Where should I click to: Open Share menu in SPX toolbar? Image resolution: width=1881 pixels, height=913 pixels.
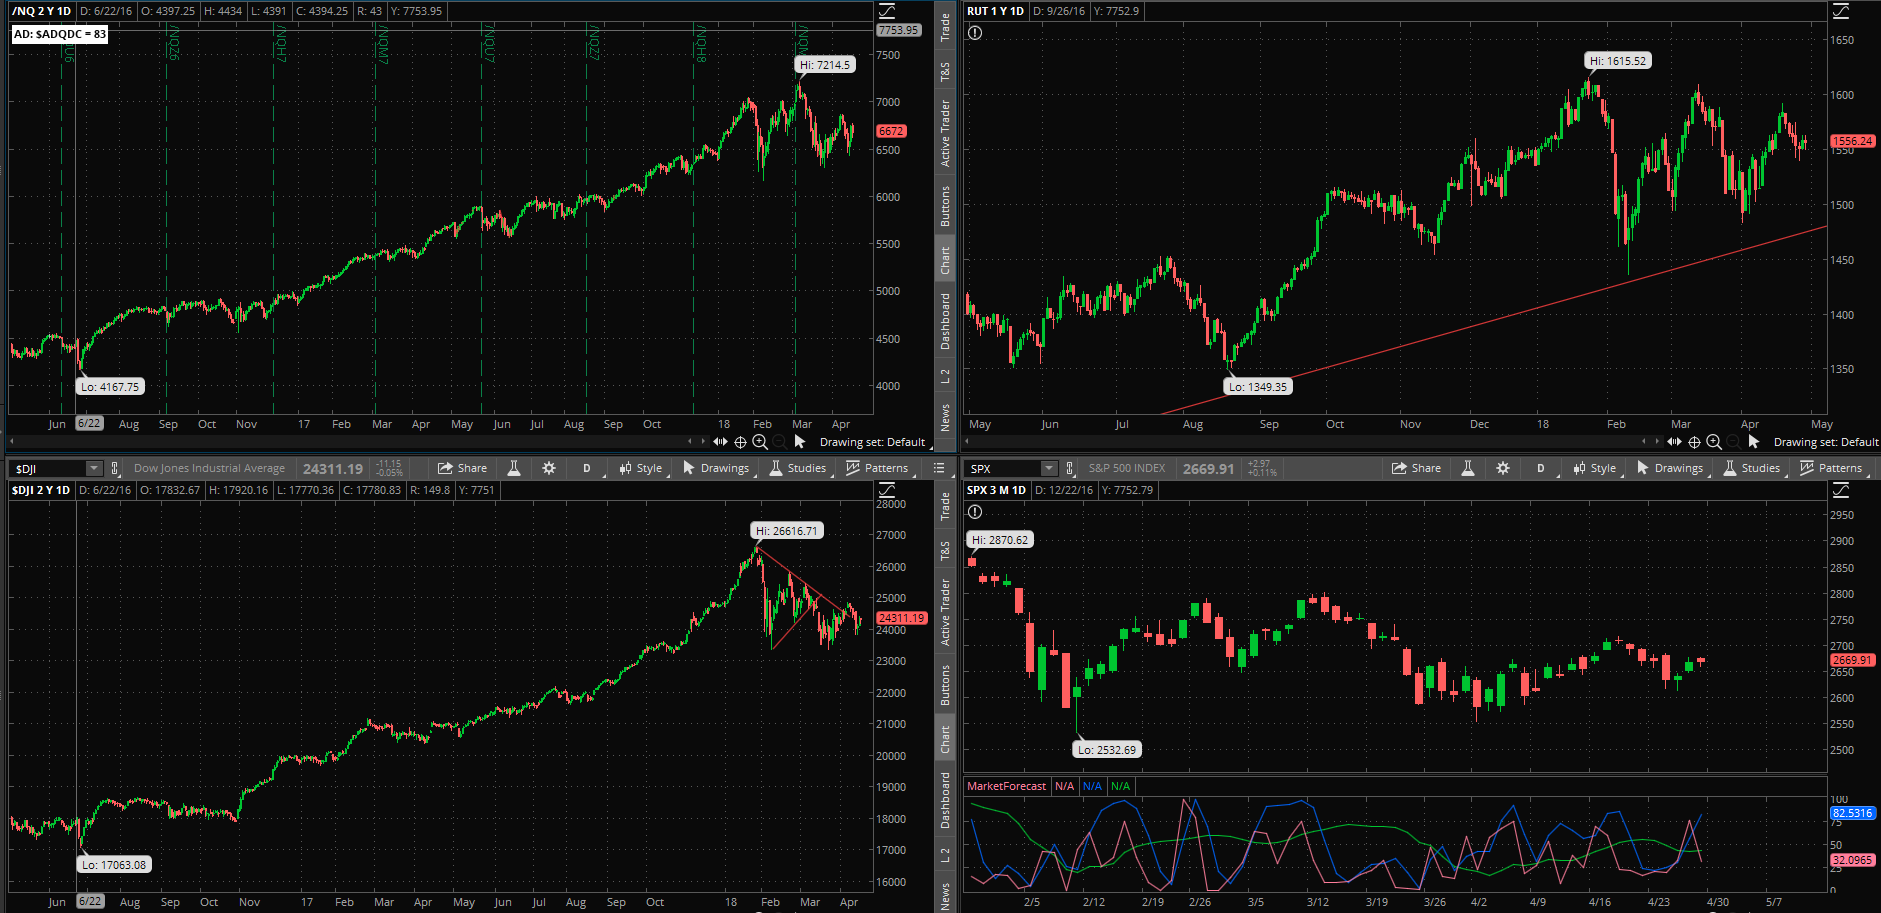1416,468
